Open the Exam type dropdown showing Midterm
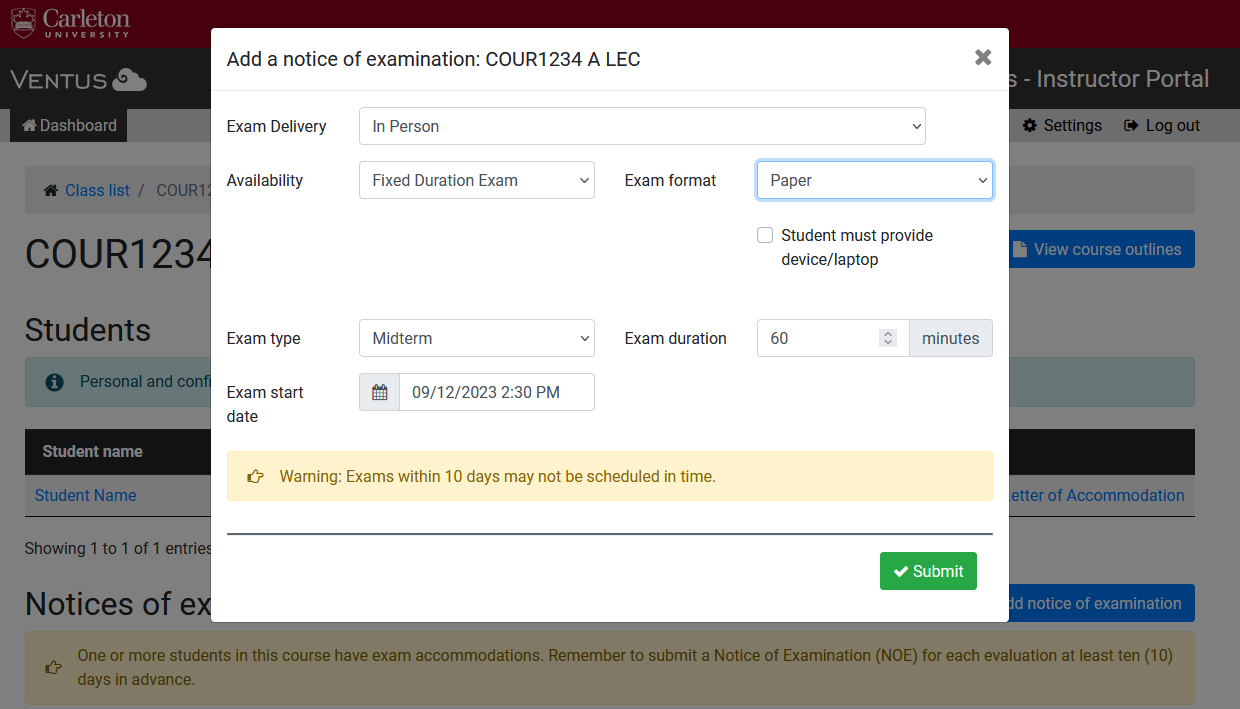Image resolution: width=1240 pixels, height=709 pixels. [476, 338]
